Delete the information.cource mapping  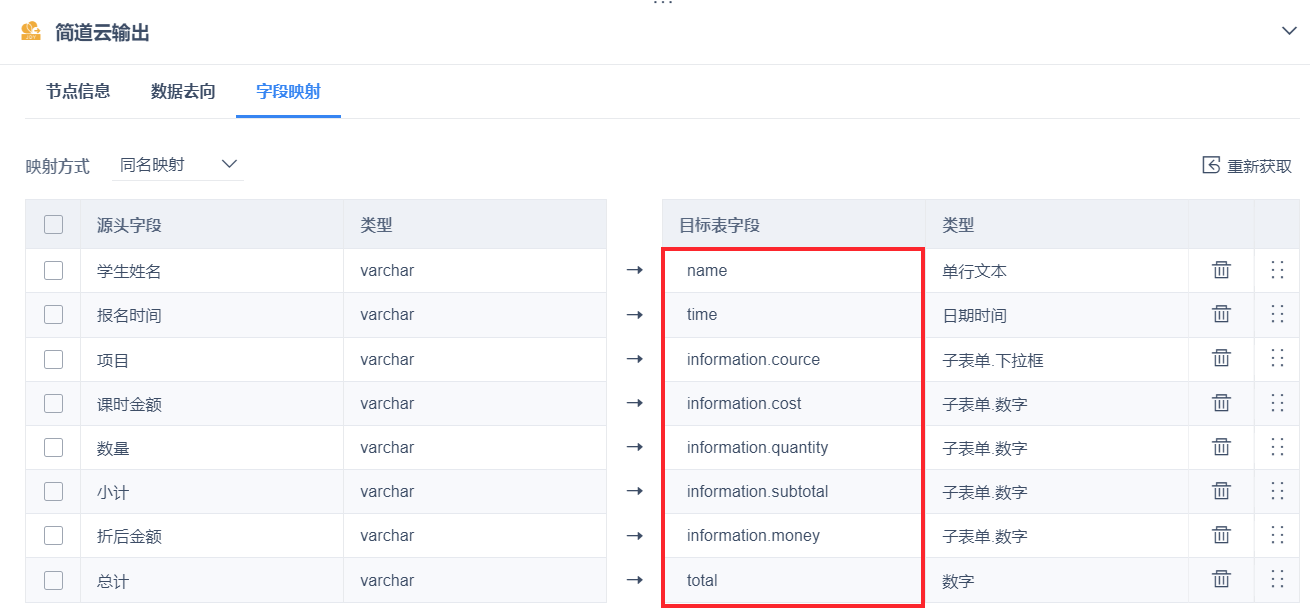1221,358
